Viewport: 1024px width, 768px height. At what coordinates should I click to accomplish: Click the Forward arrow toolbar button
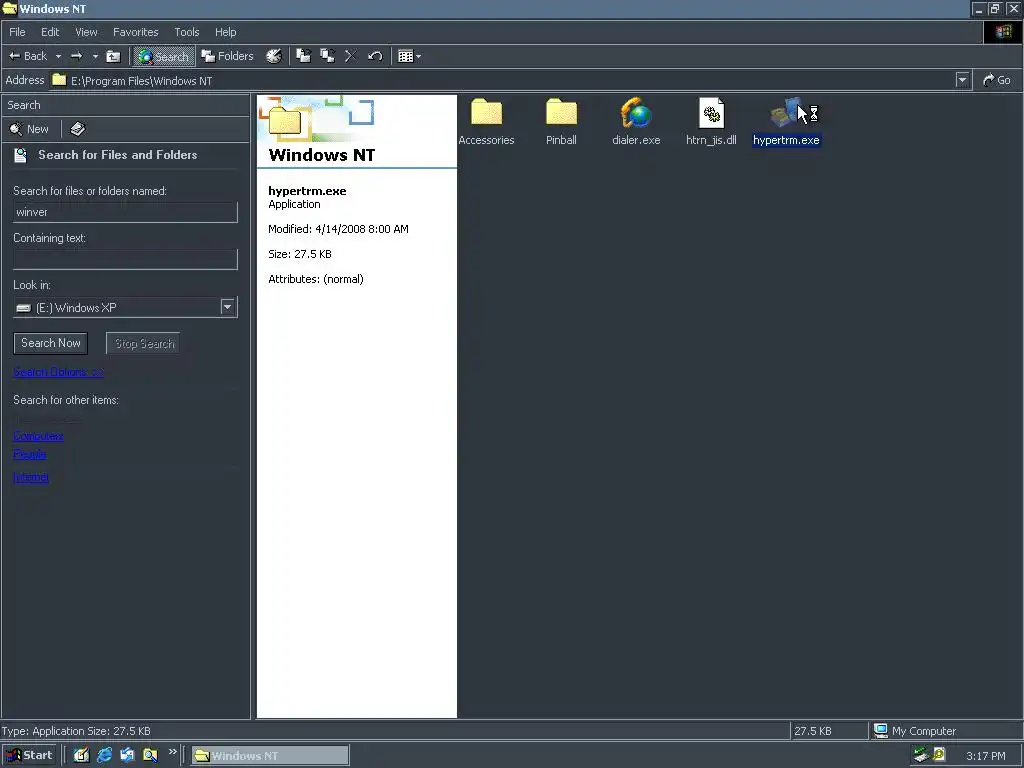[x=76, y=56]
